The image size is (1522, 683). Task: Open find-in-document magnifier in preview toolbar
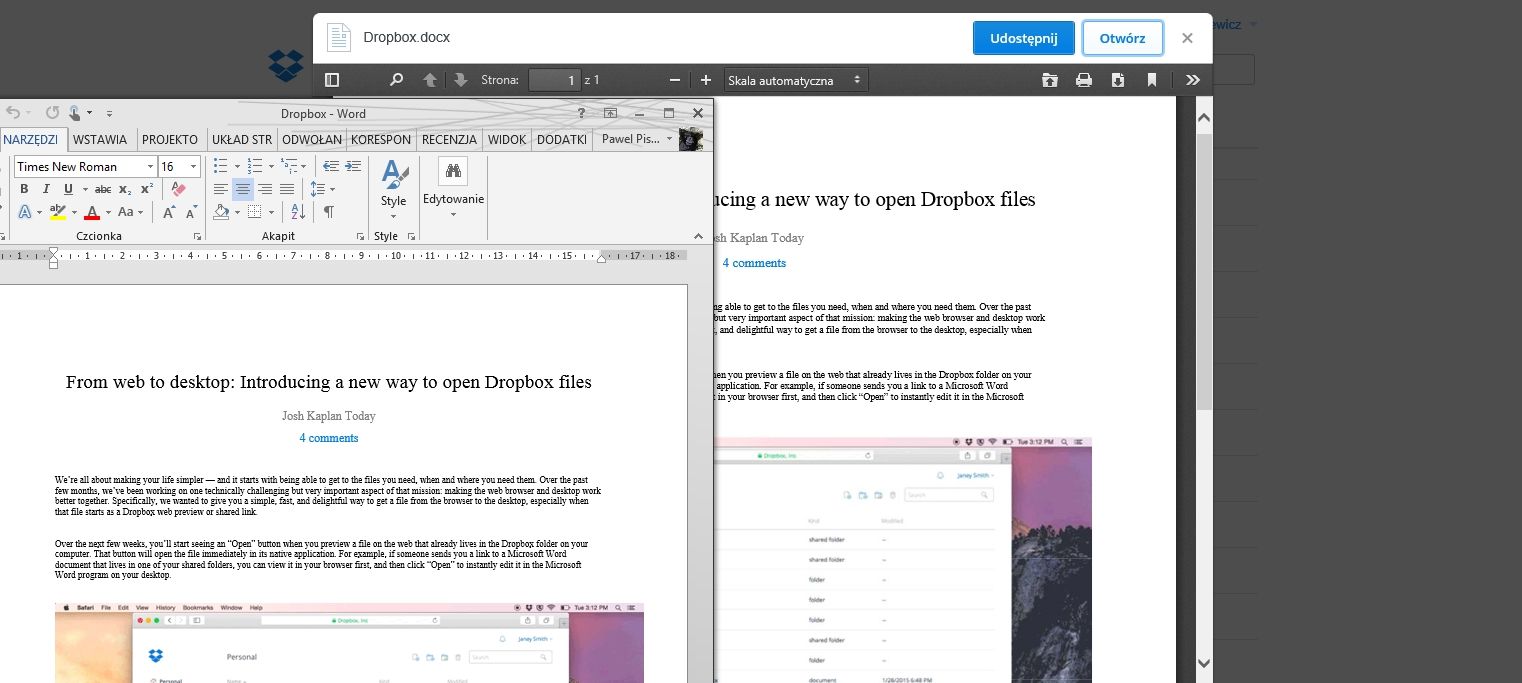click(396, 80)
